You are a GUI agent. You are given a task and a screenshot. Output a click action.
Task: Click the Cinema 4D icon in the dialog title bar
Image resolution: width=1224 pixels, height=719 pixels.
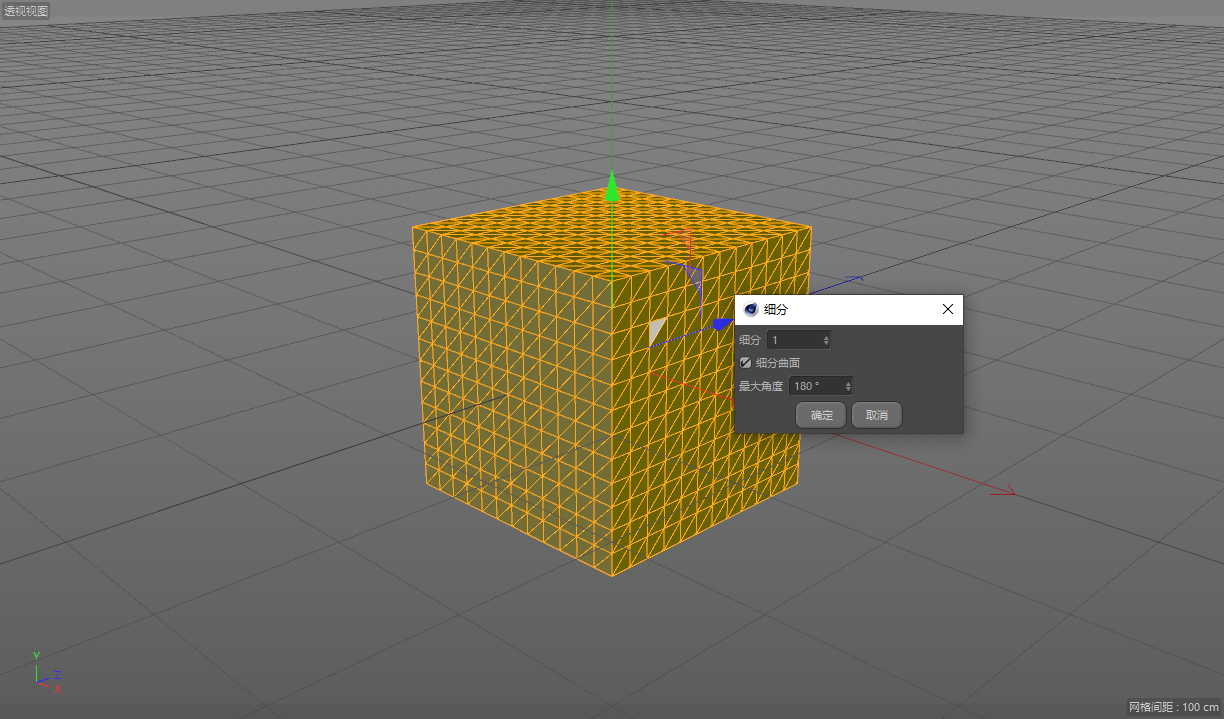[x=751, y=310]
